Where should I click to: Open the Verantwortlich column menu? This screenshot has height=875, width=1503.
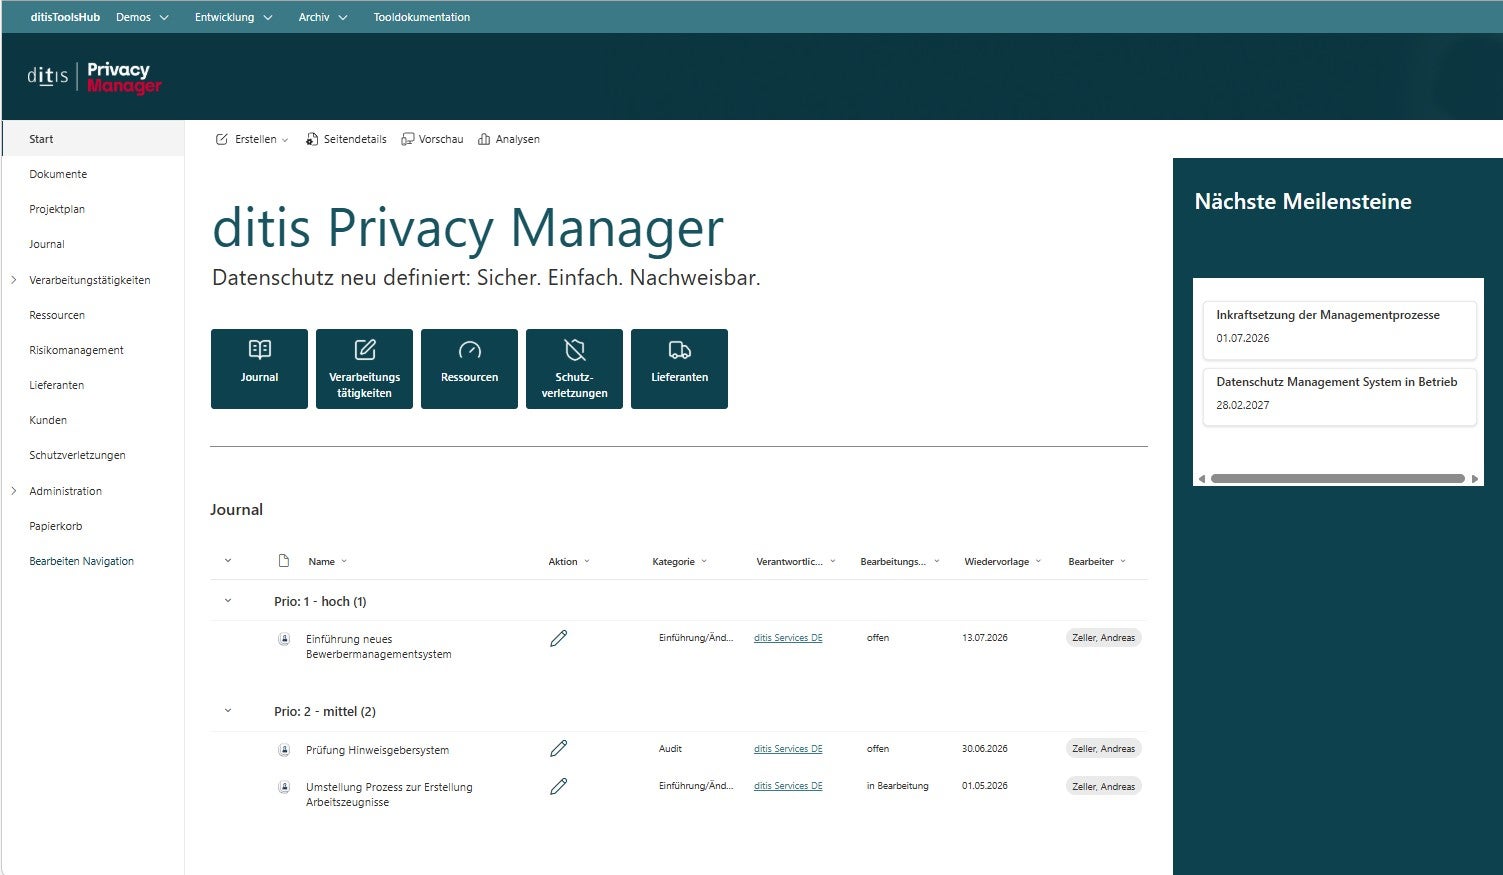click(796, 562)
